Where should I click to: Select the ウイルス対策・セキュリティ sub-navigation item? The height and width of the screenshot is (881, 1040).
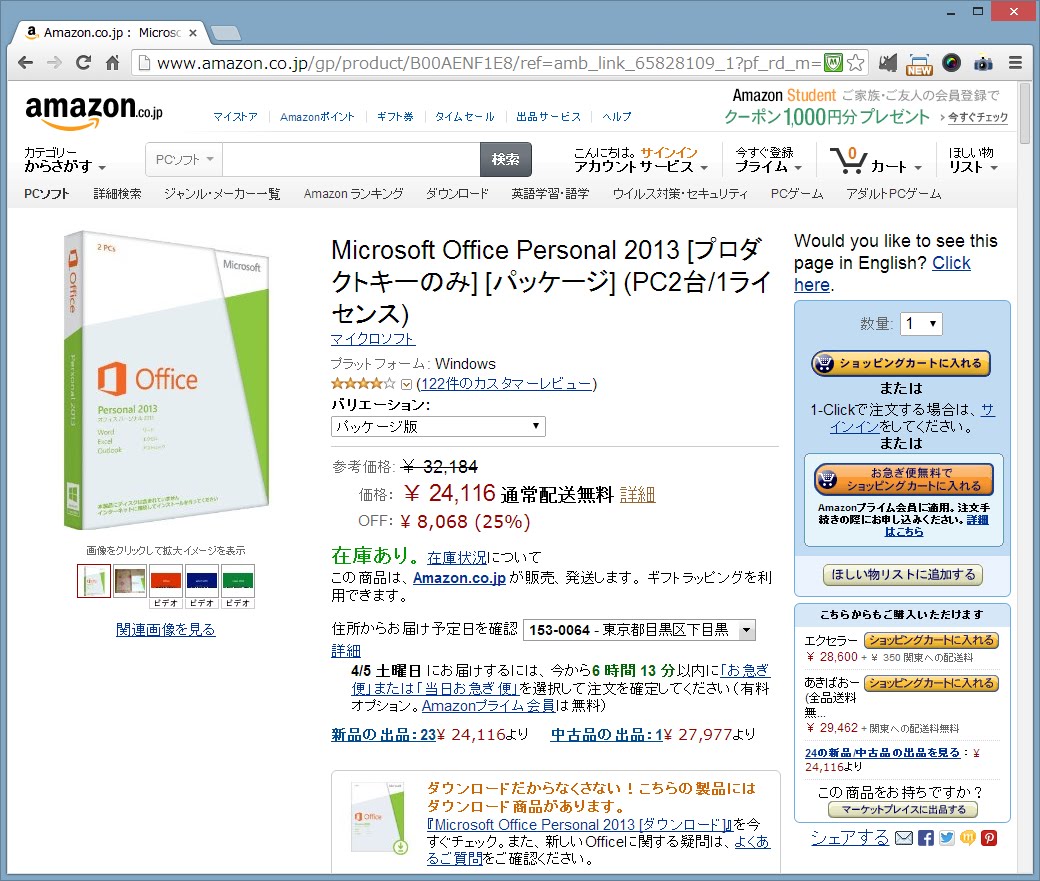pyautogui.click(x=680, y=194)
